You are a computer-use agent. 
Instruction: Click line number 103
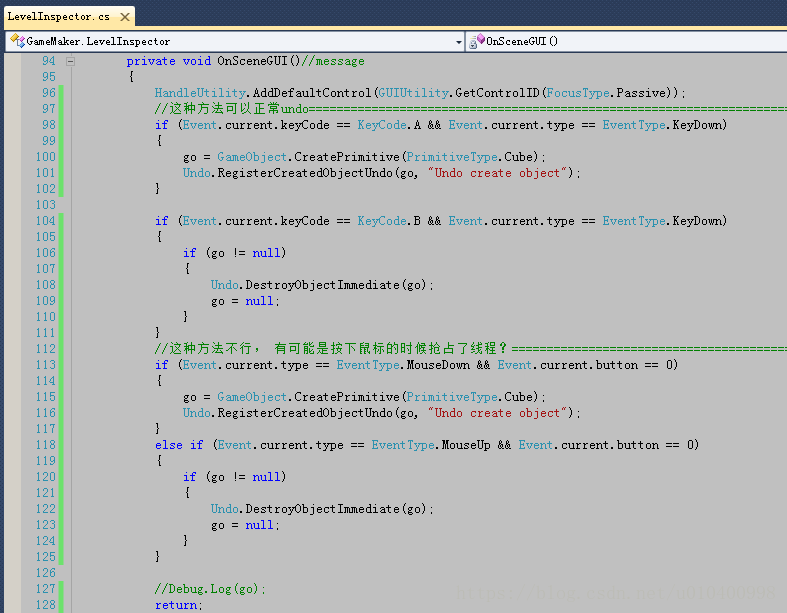tap(45, 205)
